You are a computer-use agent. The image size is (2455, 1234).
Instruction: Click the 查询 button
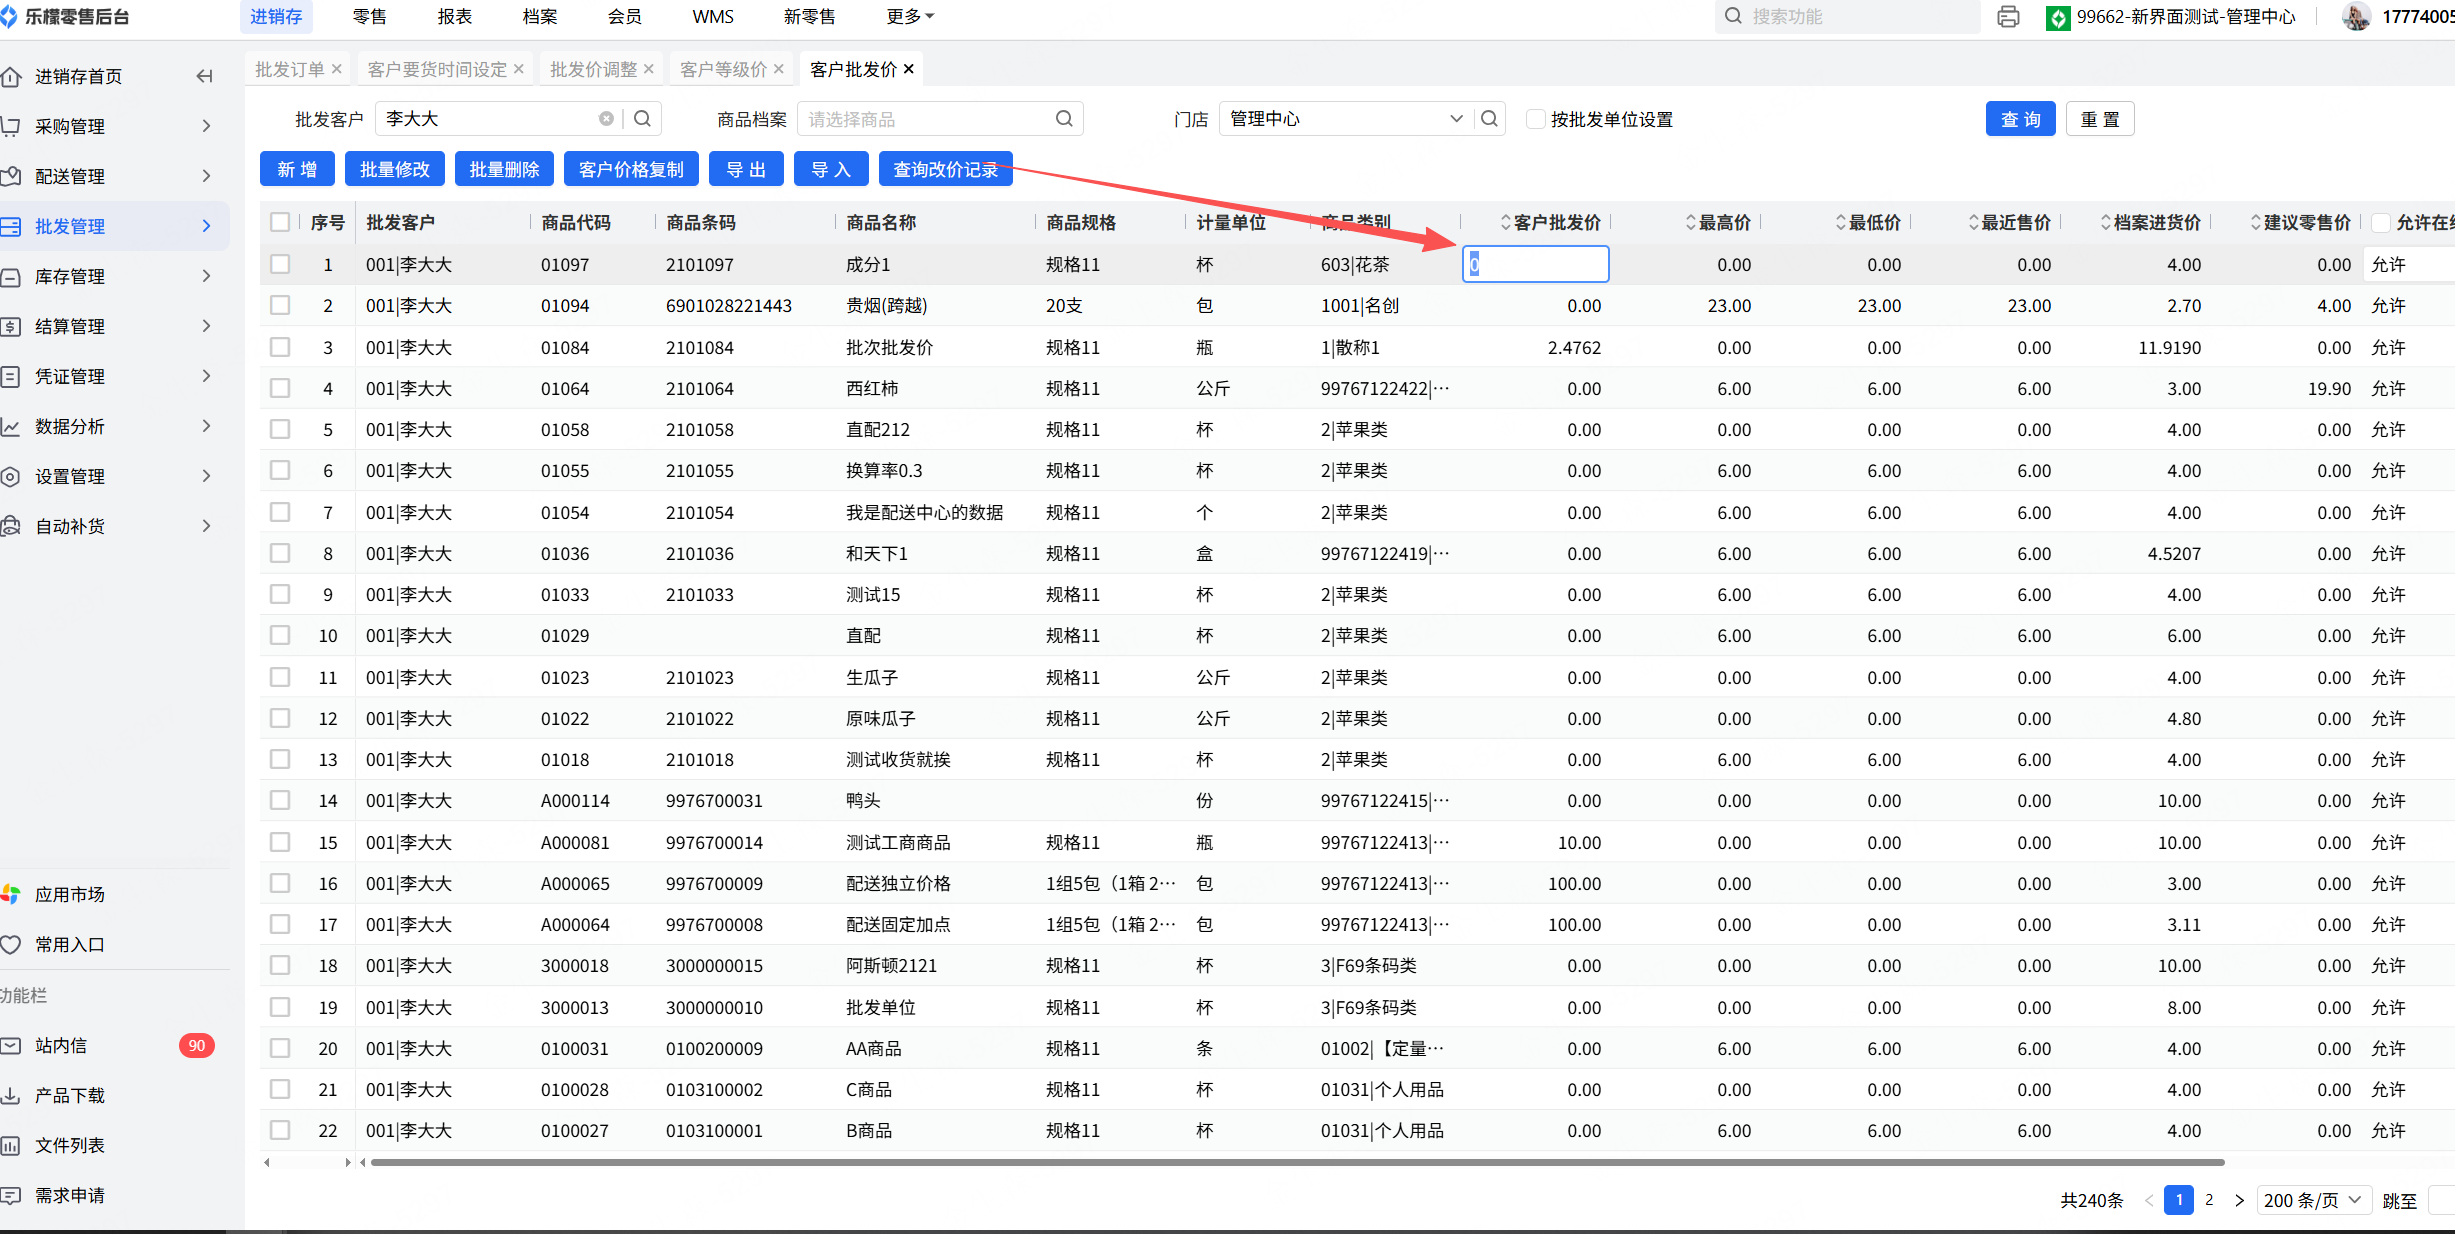click(2019, 119)
